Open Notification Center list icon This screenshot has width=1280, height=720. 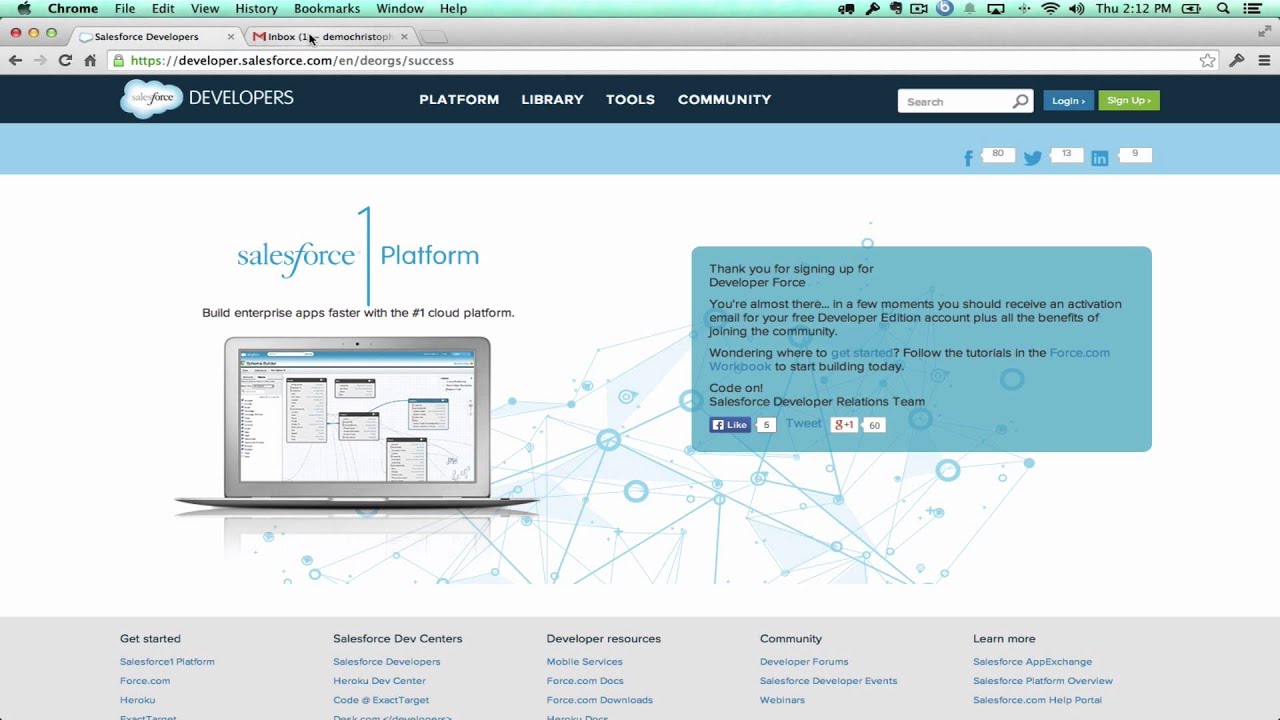1253,8
